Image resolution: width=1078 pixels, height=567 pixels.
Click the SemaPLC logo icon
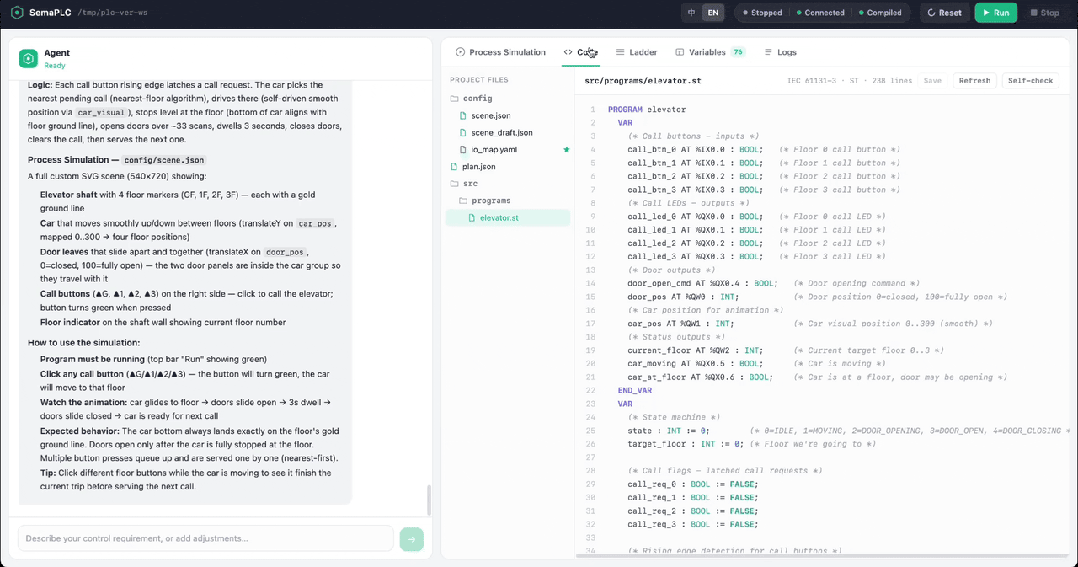pos(17,12)
